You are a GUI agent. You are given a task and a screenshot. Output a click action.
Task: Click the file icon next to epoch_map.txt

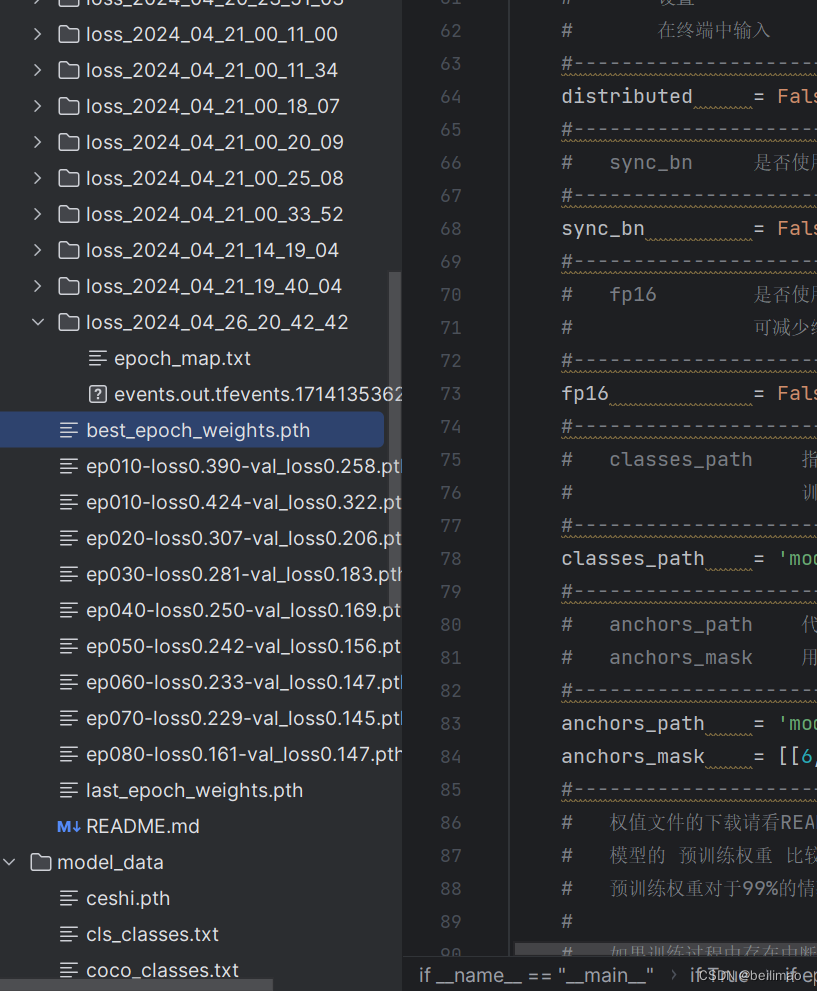97,358
